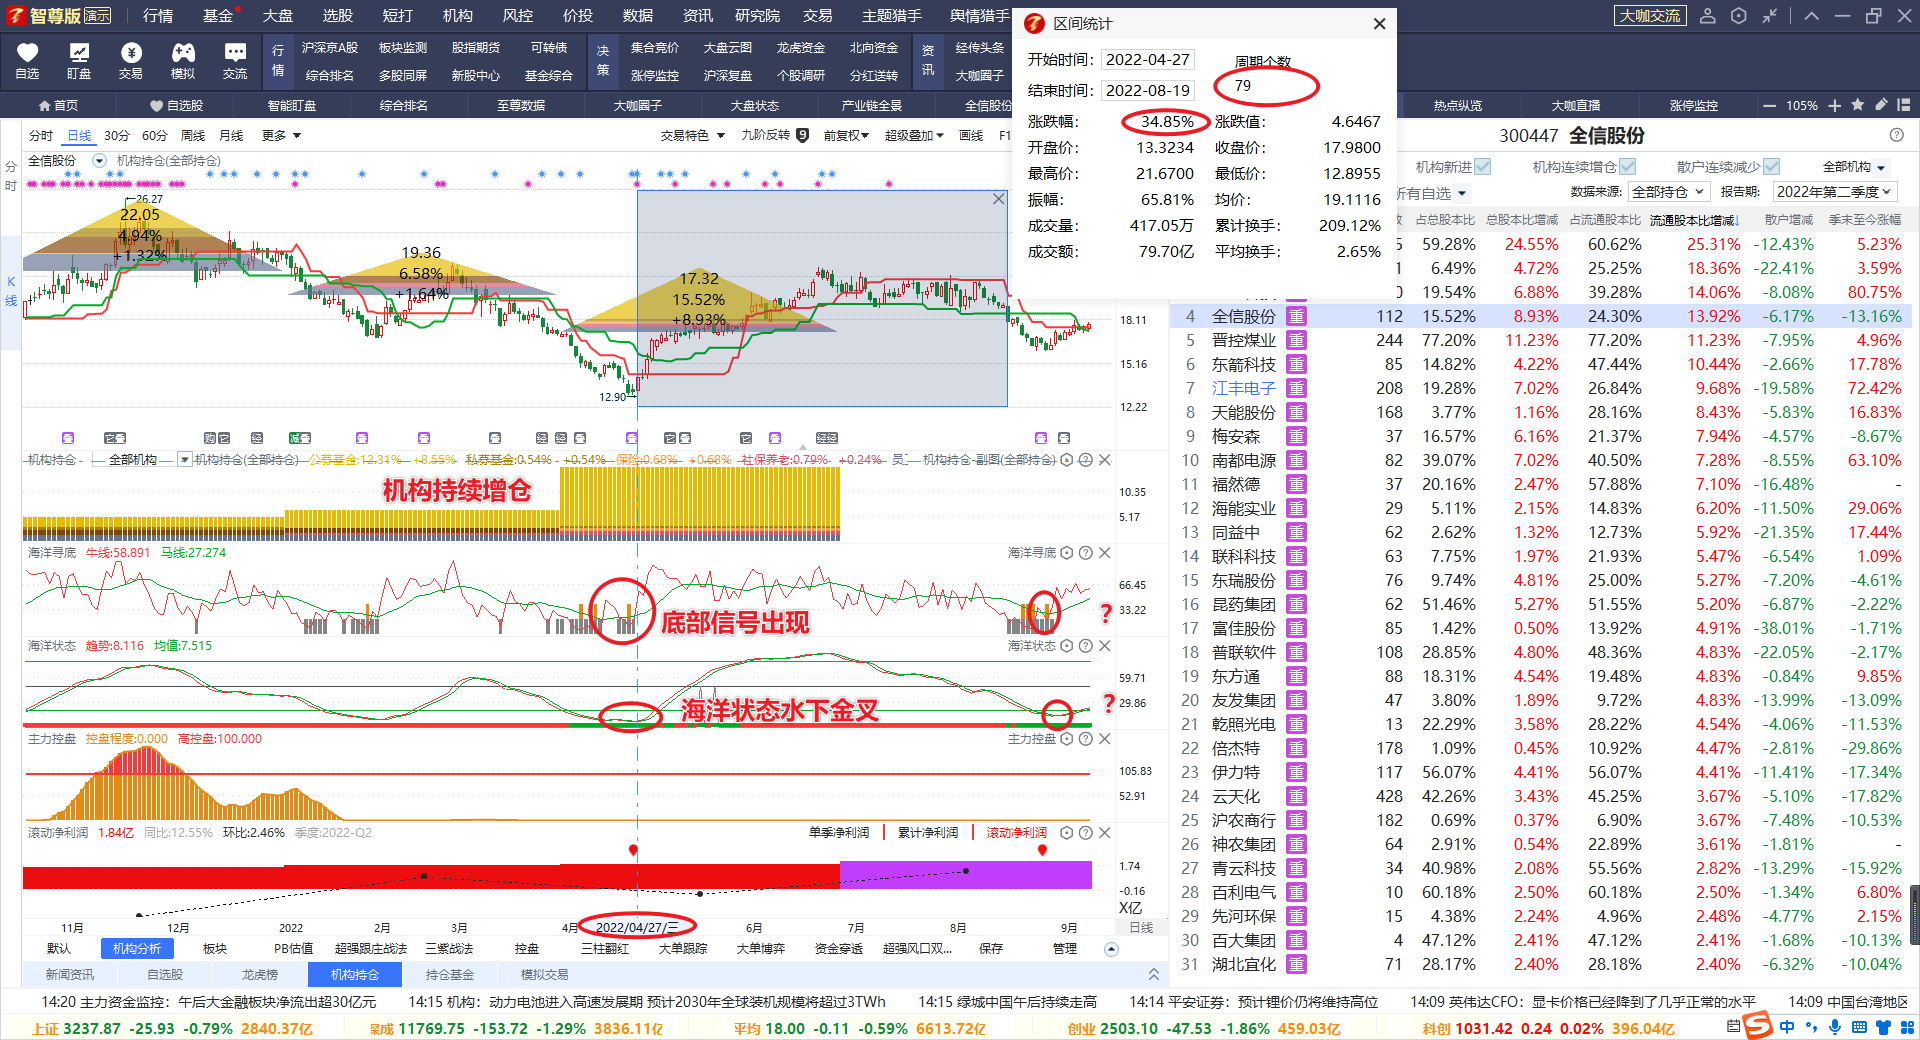Open 数据来源 全部持仓 combo box
Screen dimensions: 1920x1040
pos(1669,192)
